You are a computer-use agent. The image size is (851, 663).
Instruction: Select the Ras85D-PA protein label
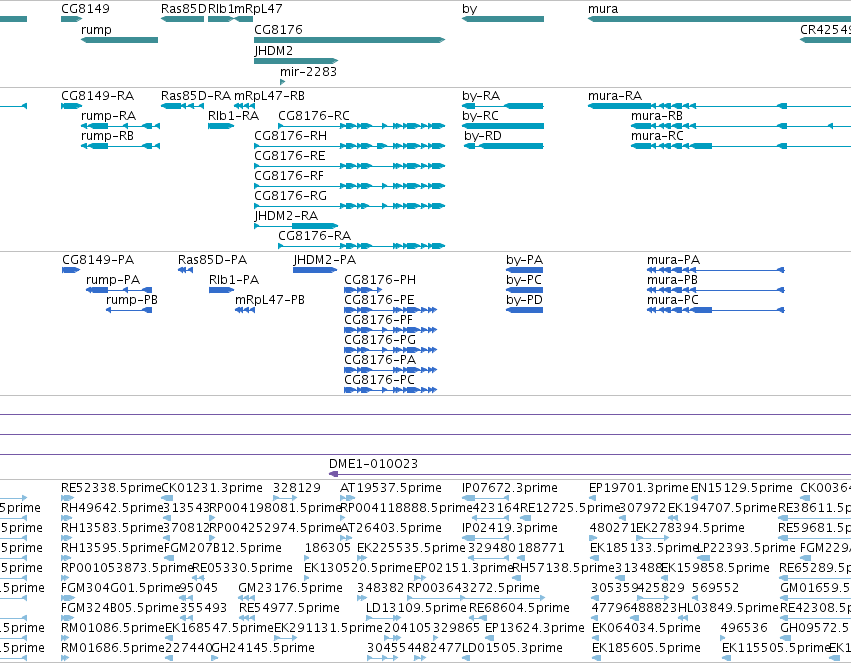212,260
